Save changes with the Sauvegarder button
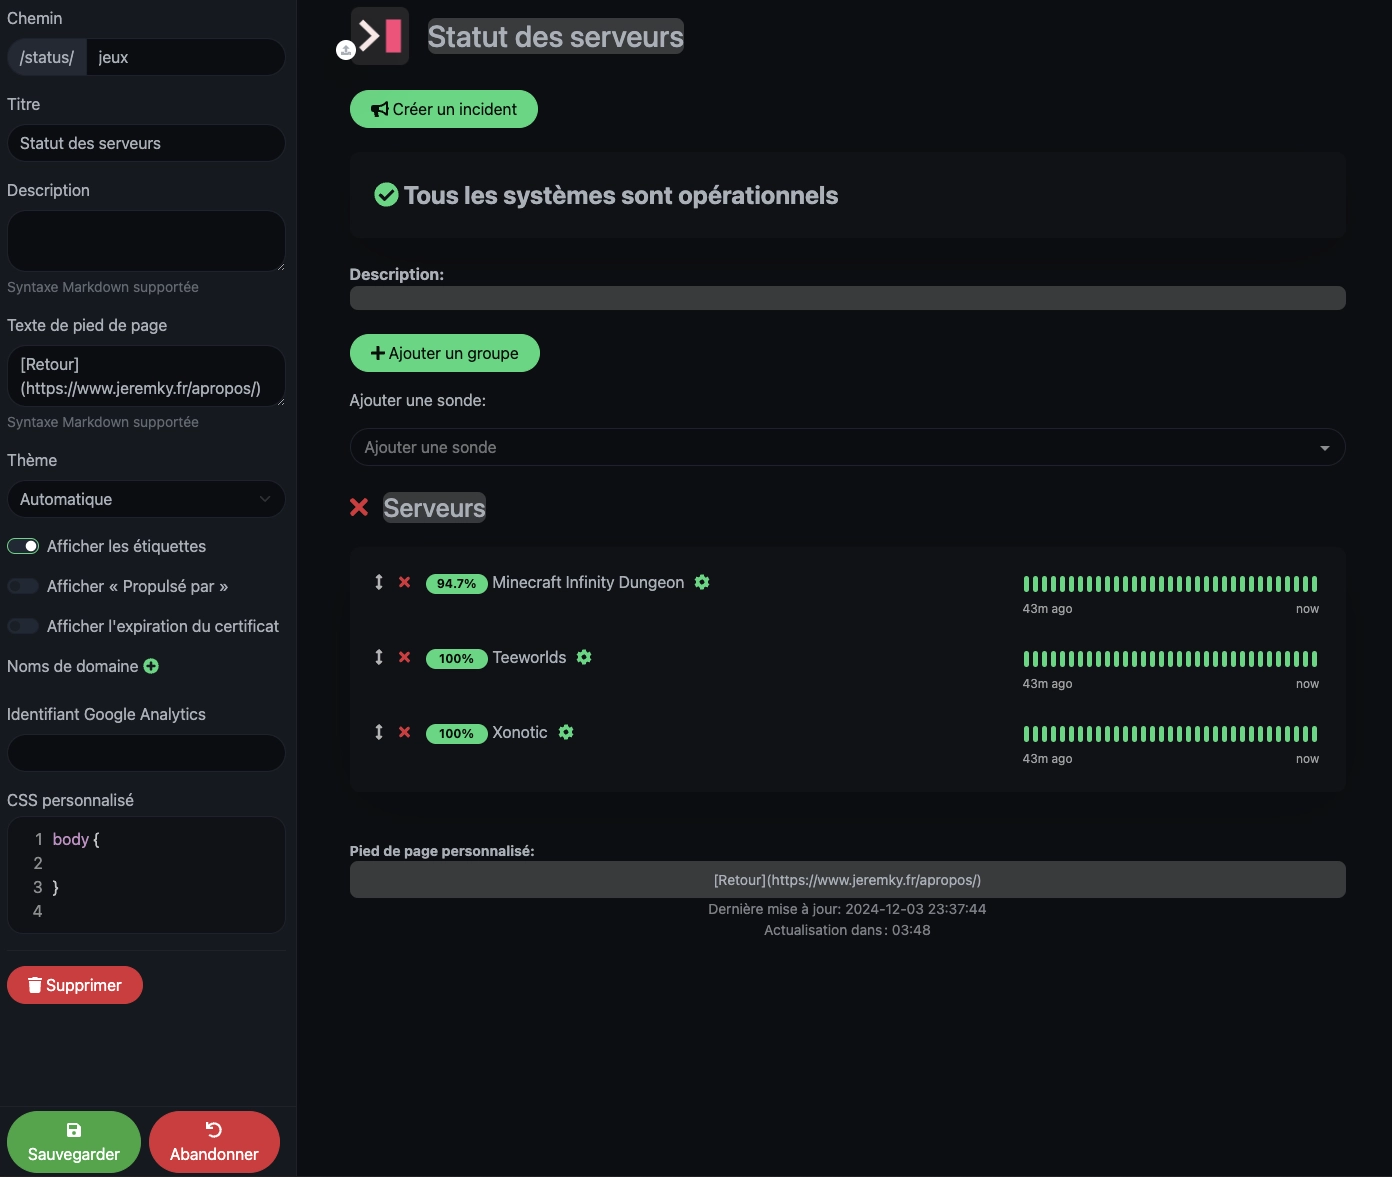1392x1177 pixels. [x=74, y=1142]
